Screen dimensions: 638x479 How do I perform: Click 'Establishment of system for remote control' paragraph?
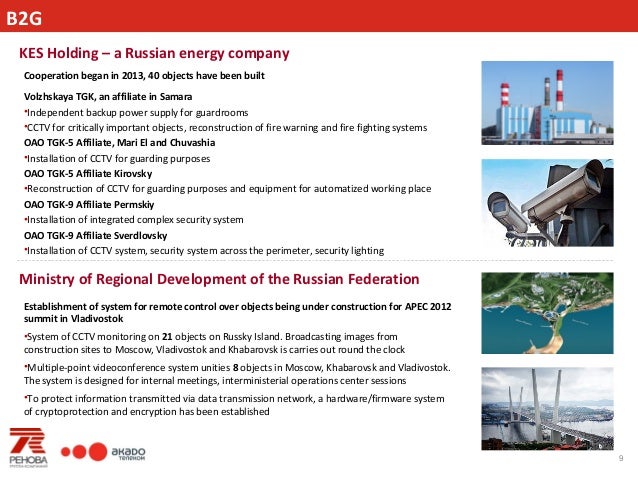[238, 313]
